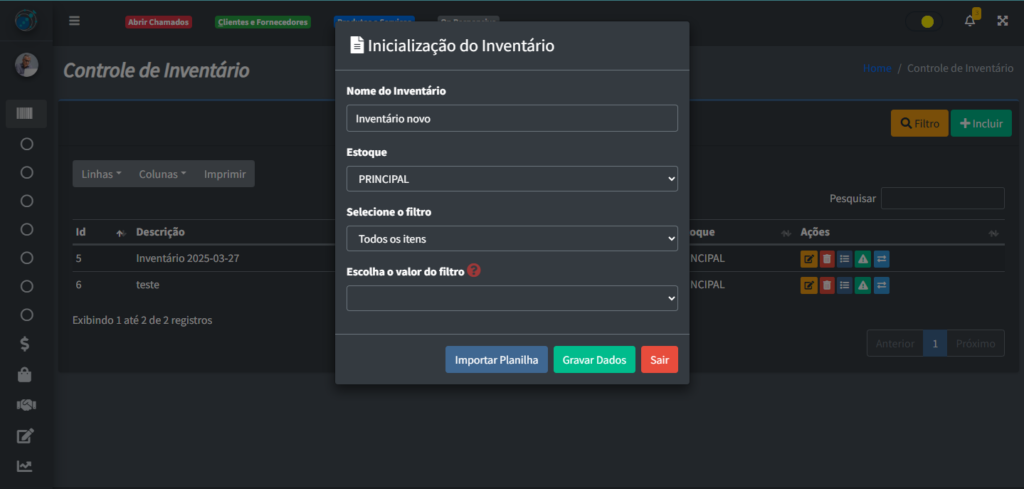Click delete trash icon for teste row

[x=826, y=285]
